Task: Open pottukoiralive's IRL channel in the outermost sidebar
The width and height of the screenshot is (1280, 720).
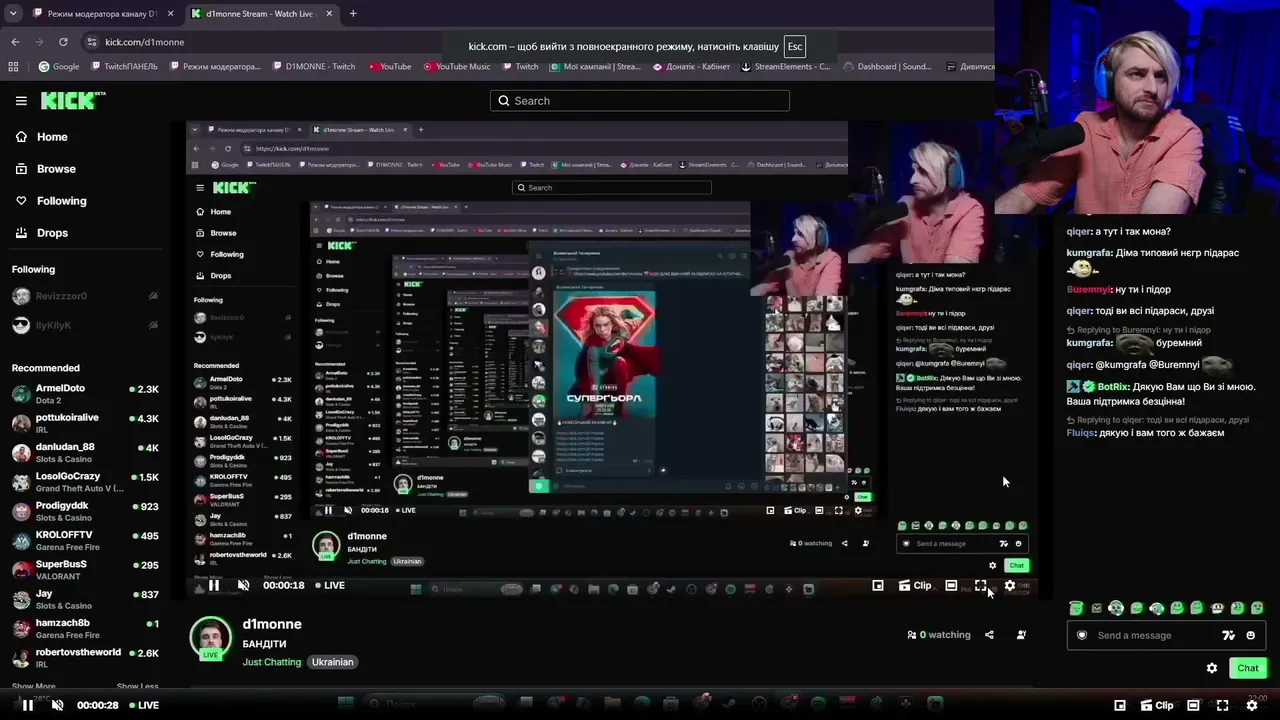Action: click(85, 423)
